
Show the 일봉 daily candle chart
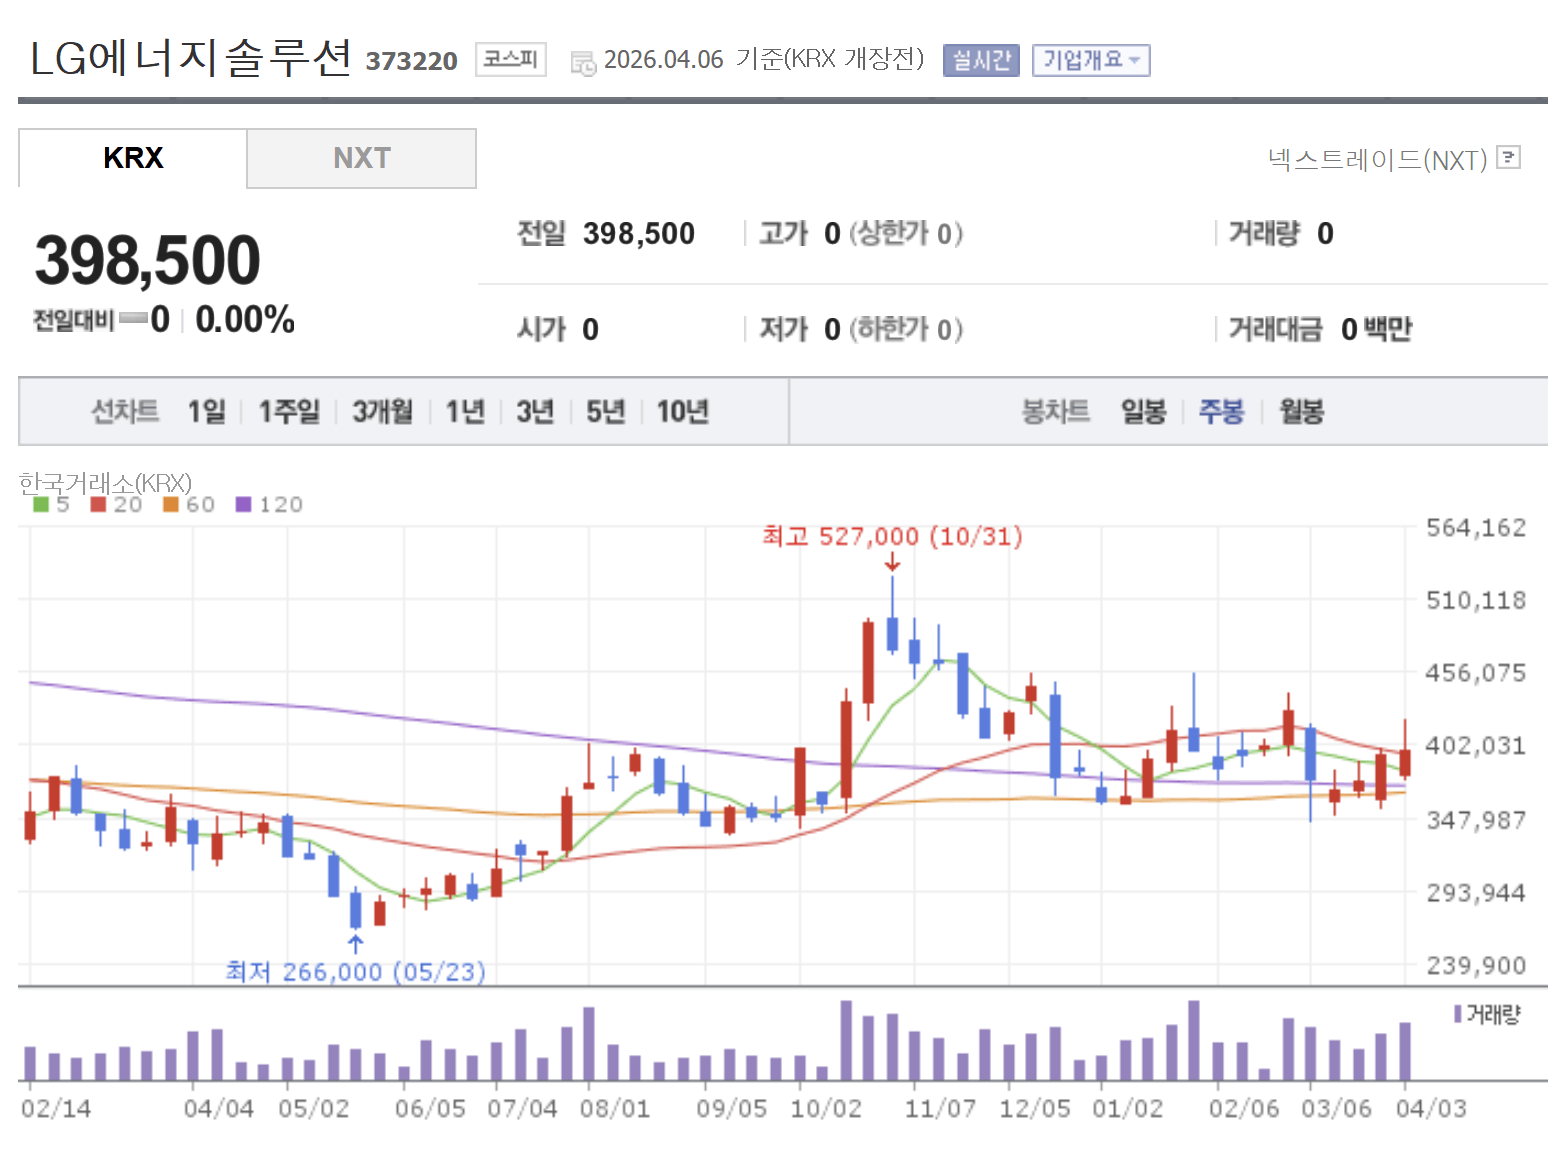click(x=1143, y=411)
